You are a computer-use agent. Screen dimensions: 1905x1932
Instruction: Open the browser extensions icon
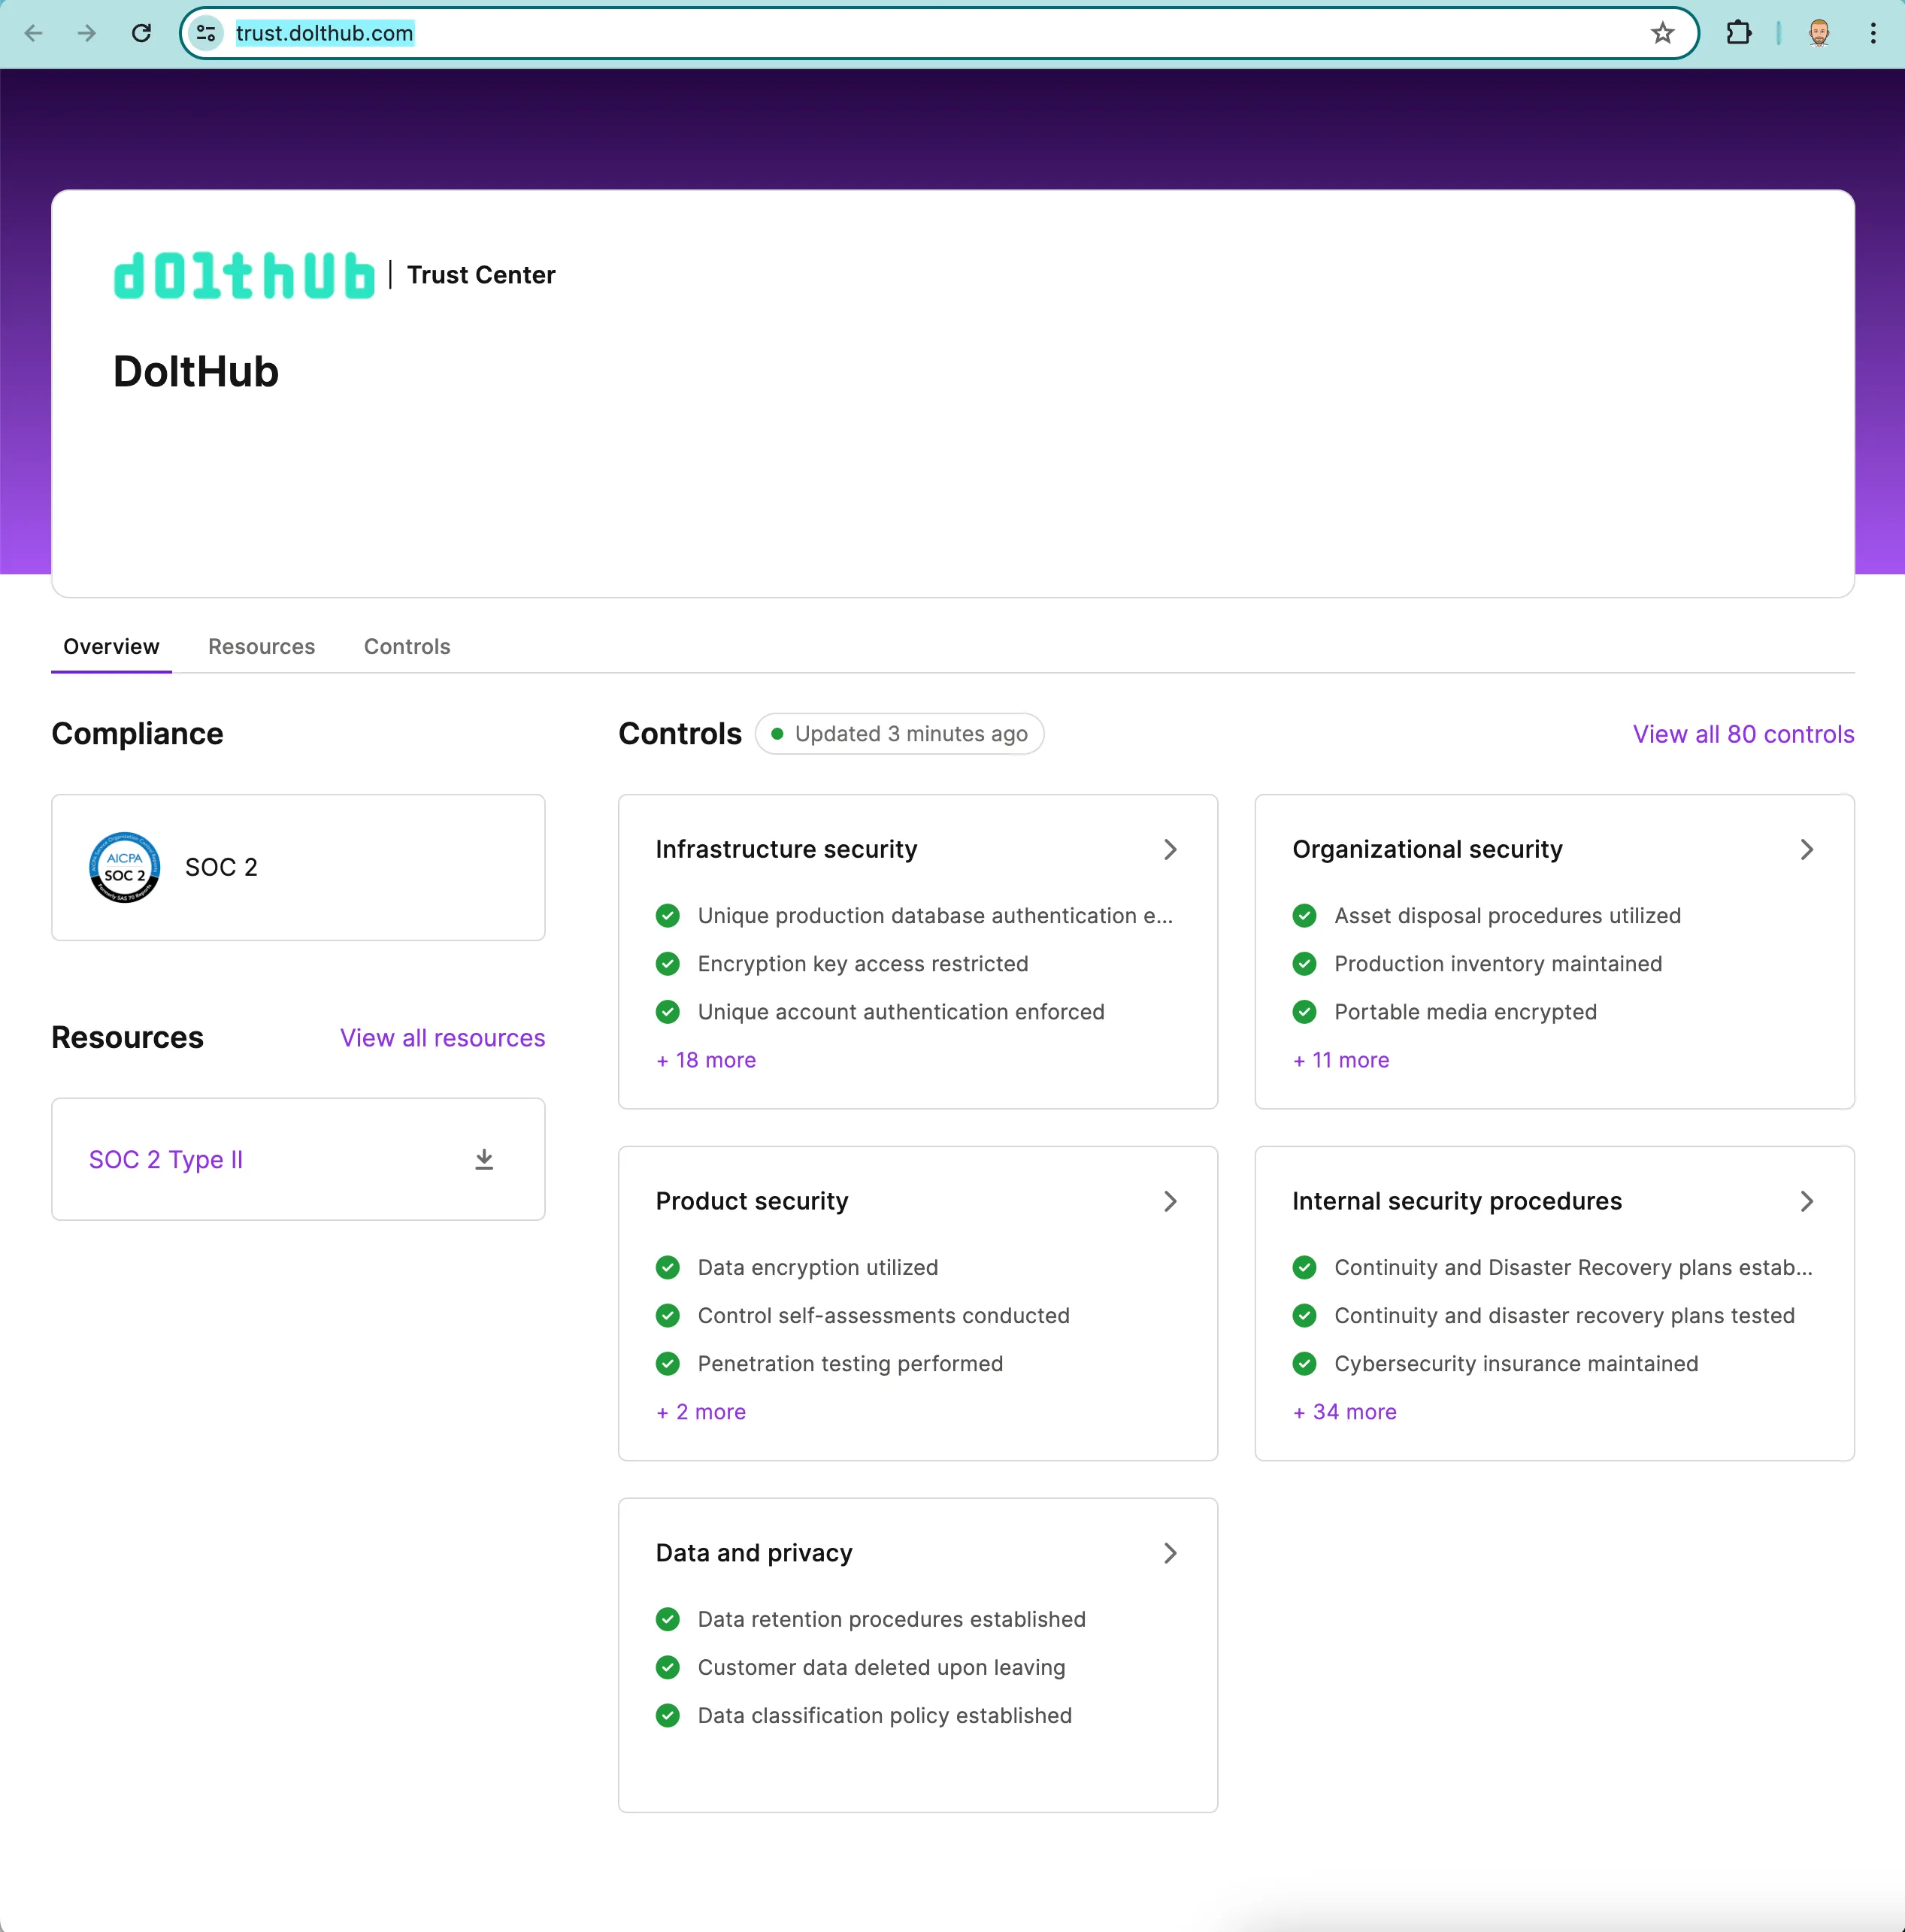pos(1739,33)
